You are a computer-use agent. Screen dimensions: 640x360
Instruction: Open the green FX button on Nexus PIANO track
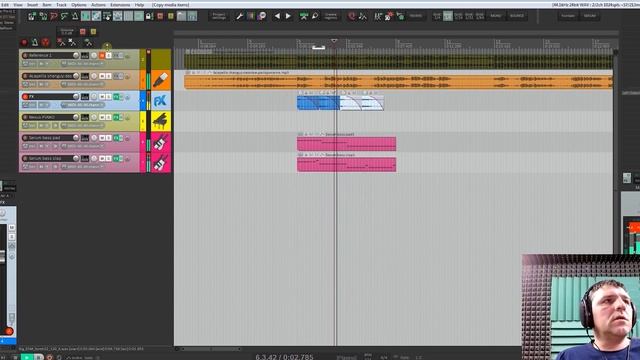[116, 117]
